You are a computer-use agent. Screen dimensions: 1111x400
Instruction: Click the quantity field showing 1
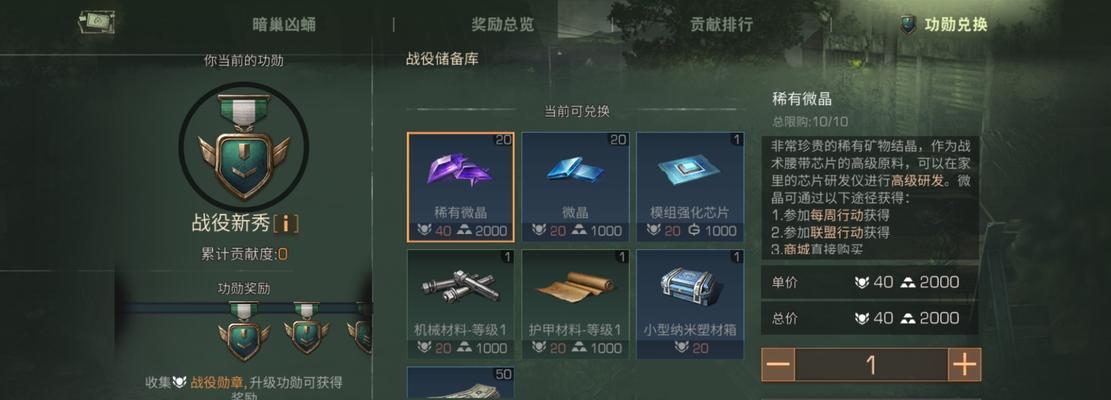(x=872, y=365)
